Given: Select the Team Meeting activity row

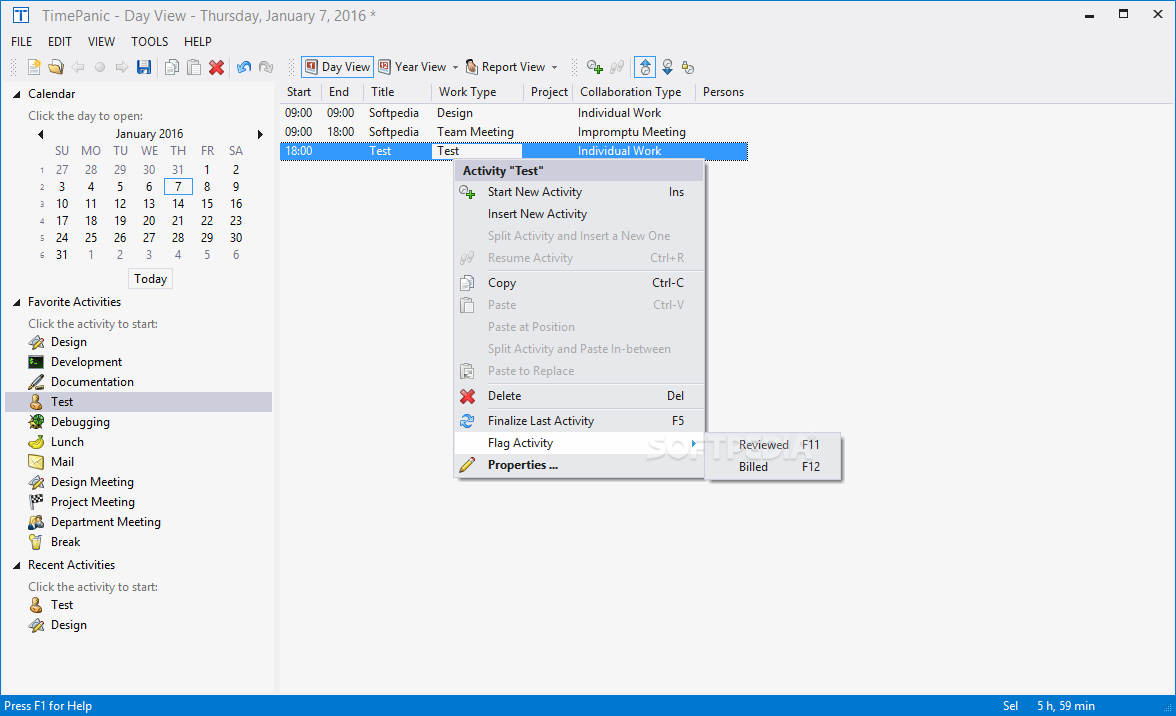Looking at the screenshot, I should pos(514,132).
